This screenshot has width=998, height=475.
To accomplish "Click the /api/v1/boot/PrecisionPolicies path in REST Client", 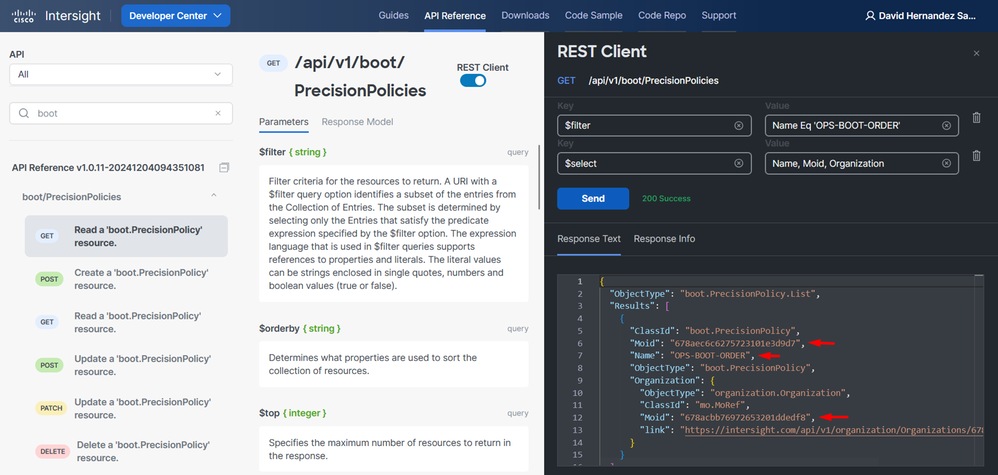I will (x=653, y=81).
